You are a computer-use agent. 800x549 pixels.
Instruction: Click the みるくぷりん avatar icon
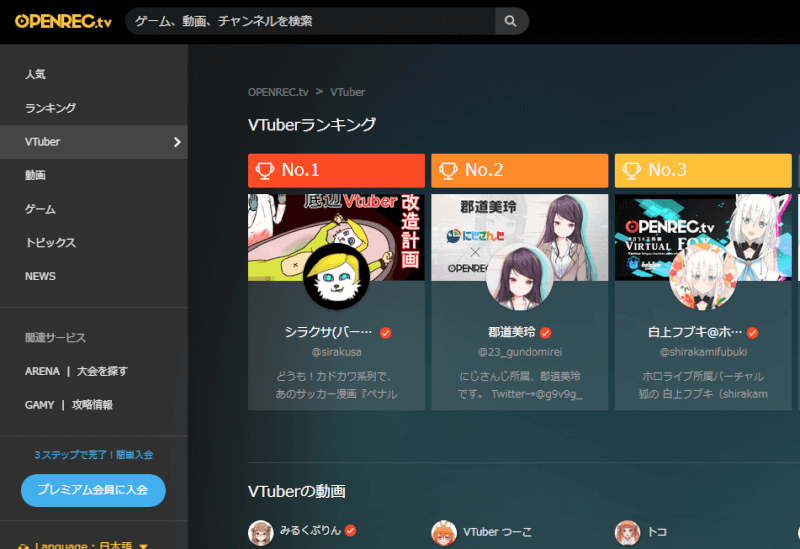tap(261, 533)
